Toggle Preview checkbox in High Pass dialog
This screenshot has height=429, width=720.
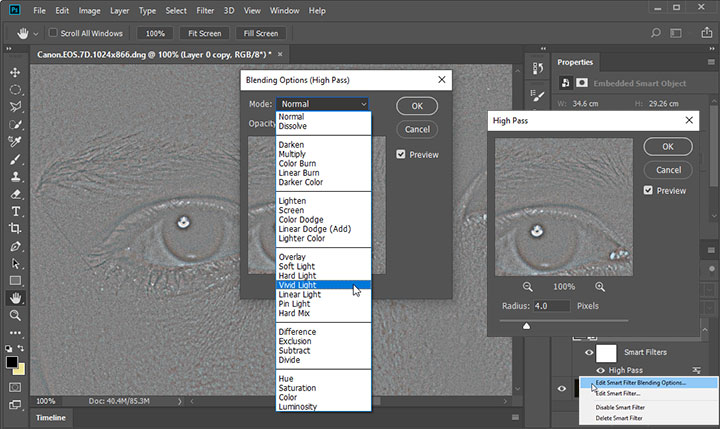(648, 190)
